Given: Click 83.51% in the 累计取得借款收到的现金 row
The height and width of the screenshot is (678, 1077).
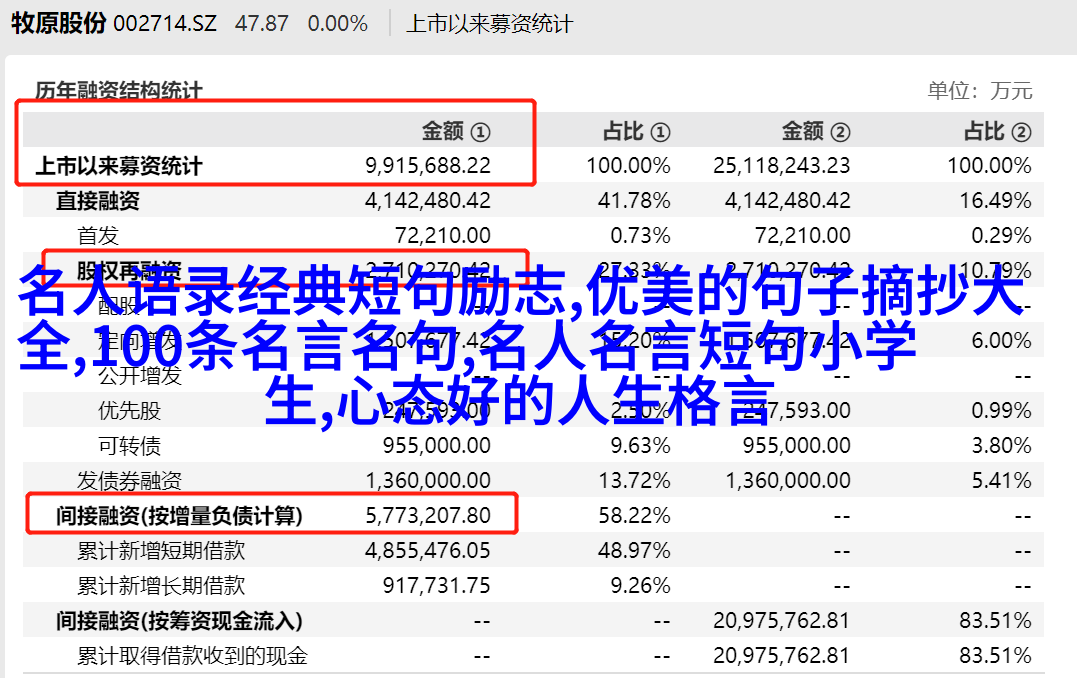Looking at the screenshot, I should tap(995, 656).
